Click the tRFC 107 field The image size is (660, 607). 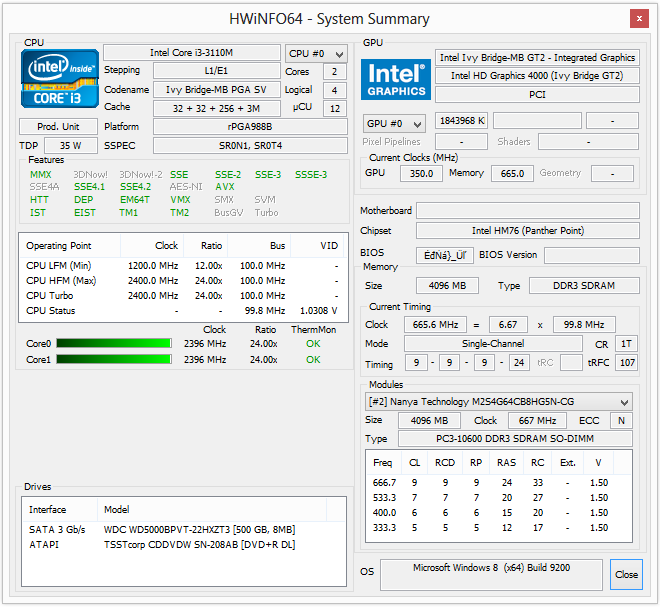point(627,363)
